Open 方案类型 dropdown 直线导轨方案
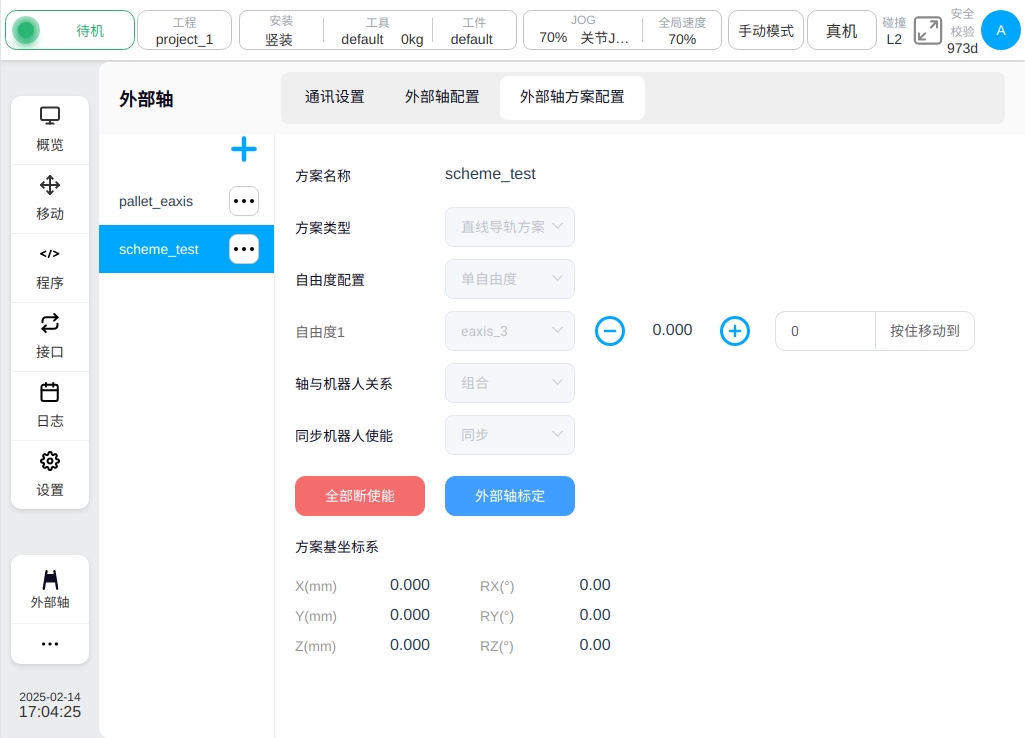This screenshot has width=1025, height=738. (x=510, y=227)
